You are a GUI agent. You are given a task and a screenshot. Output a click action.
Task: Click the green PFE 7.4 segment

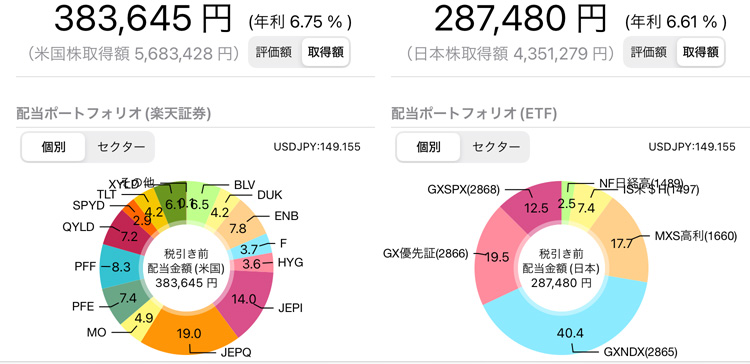[126, 299]
